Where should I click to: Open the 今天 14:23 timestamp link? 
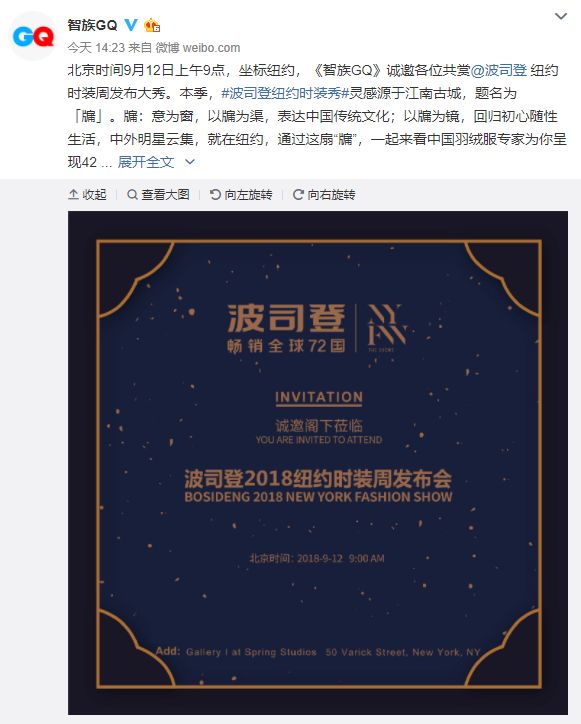click(96, 48)
